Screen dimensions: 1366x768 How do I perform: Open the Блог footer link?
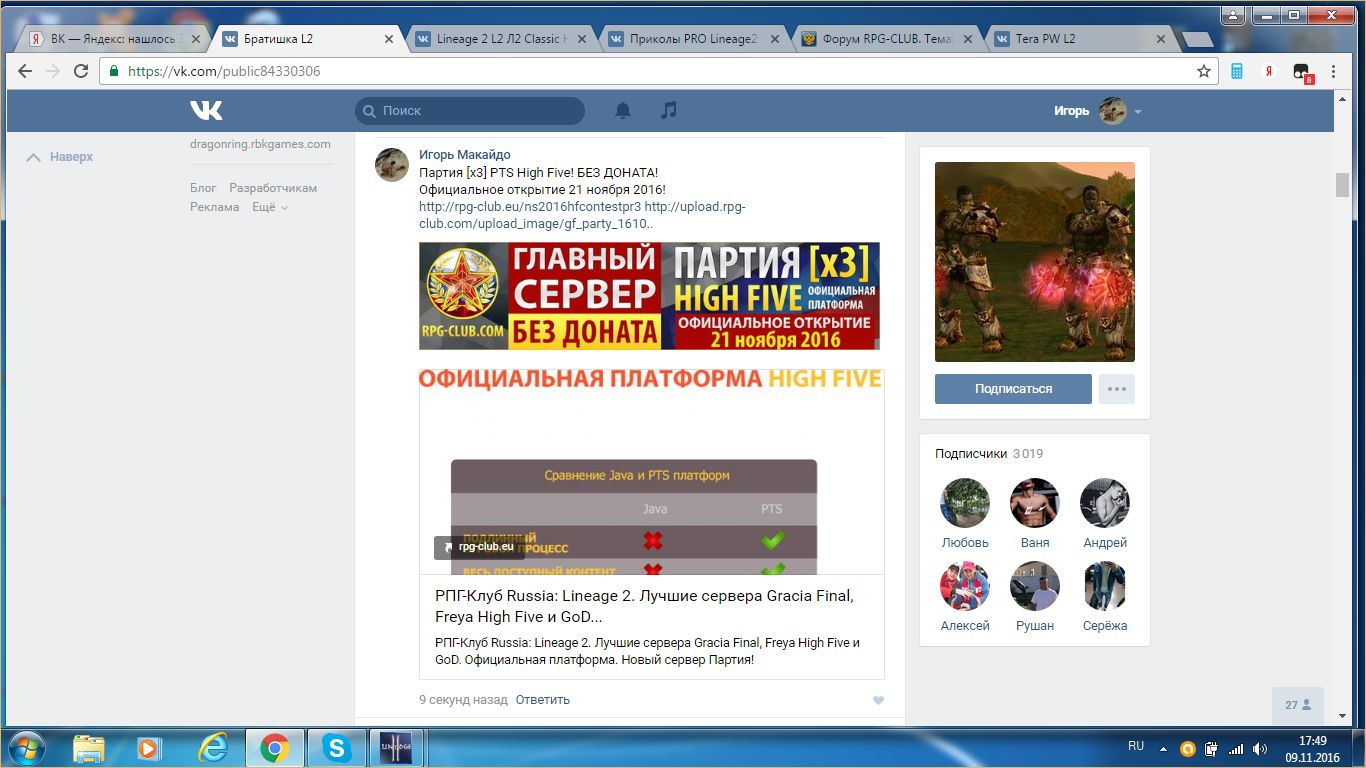[x=203, y=188]
